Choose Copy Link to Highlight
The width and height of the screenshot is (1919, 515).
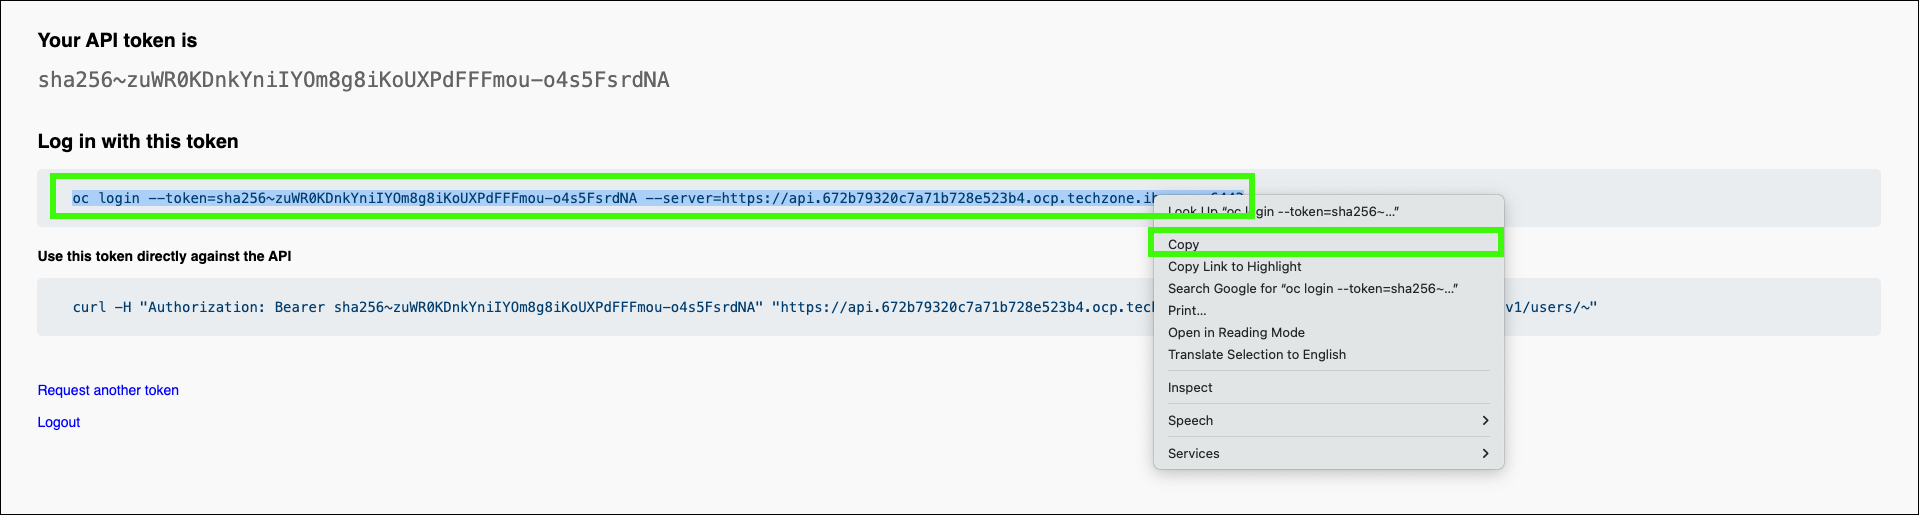click(x=1234, y=266)
